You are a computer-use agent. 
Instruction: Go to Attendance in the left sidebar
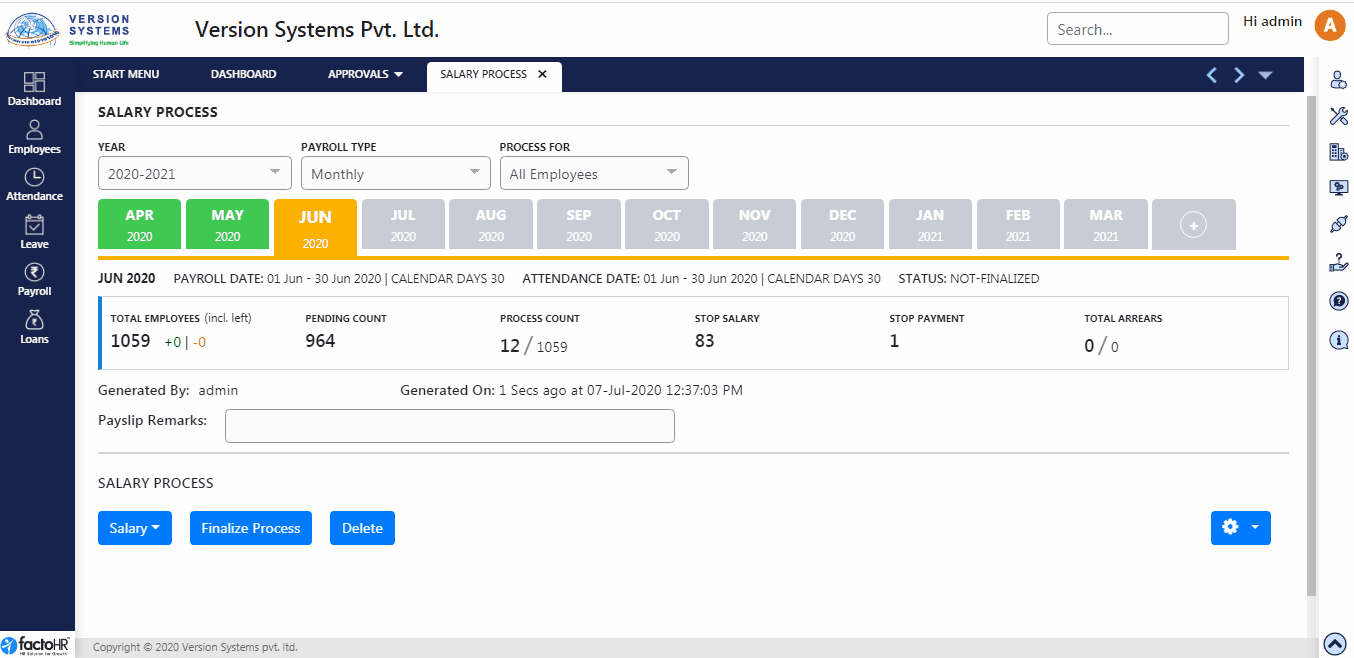point(34,184)
